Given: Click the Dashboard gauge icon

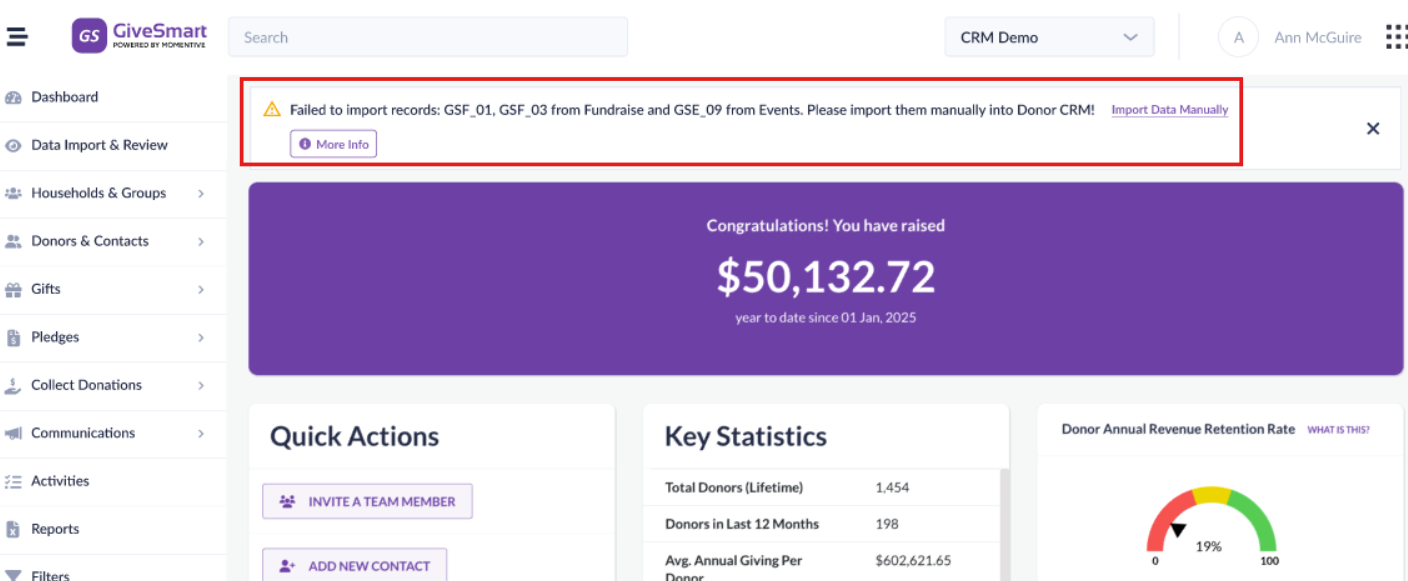Looking at the screenshot, I should [x=13, y=97].
